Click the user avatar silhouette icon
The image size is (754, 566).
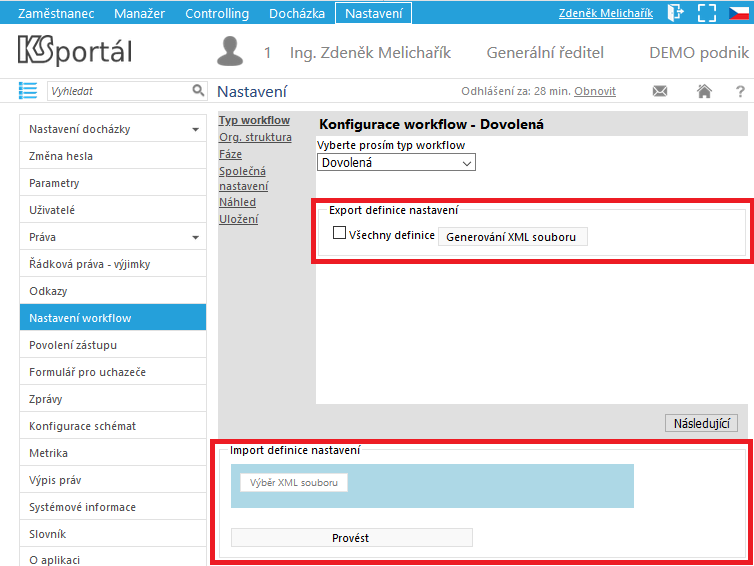pyautogui.click(x=230, y=51)
